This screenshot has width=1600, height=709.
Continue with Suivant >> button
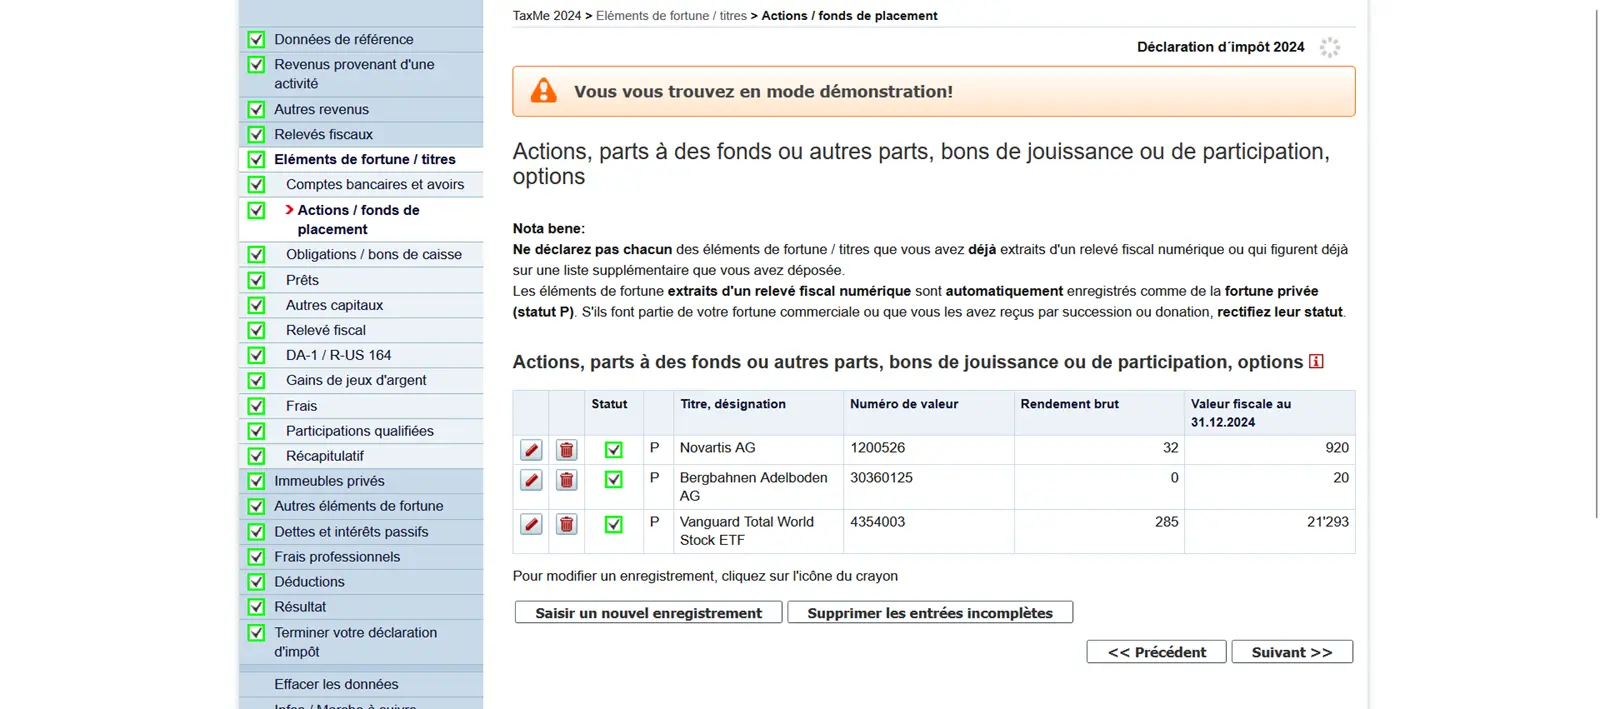tap(1292, 652)
